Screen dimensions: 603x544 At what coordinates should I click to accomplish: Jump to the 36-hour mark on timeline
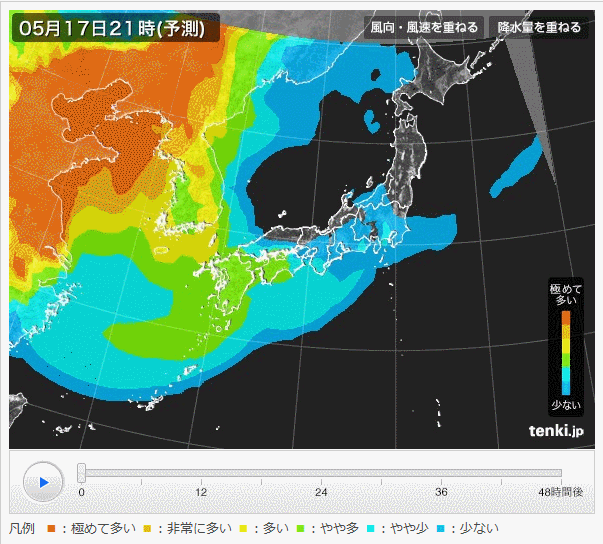[441, 474]
